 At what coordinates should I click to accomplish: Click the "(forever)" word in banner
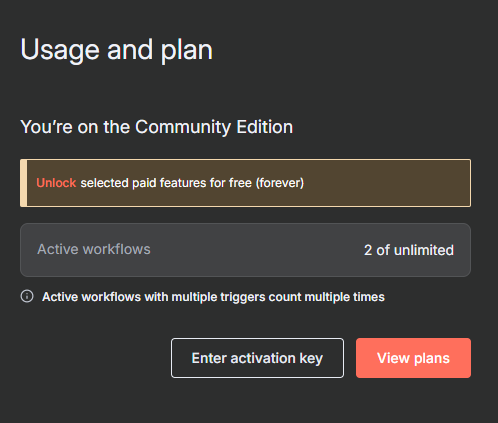click(x=280, y=183)
